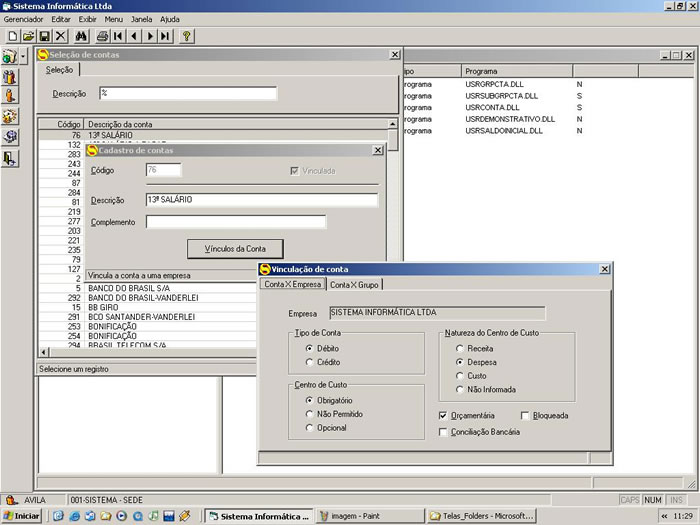This screenshot has width=700, height=525.
Task: Click the Descrição da conta column header
Action: pos(236,124)
